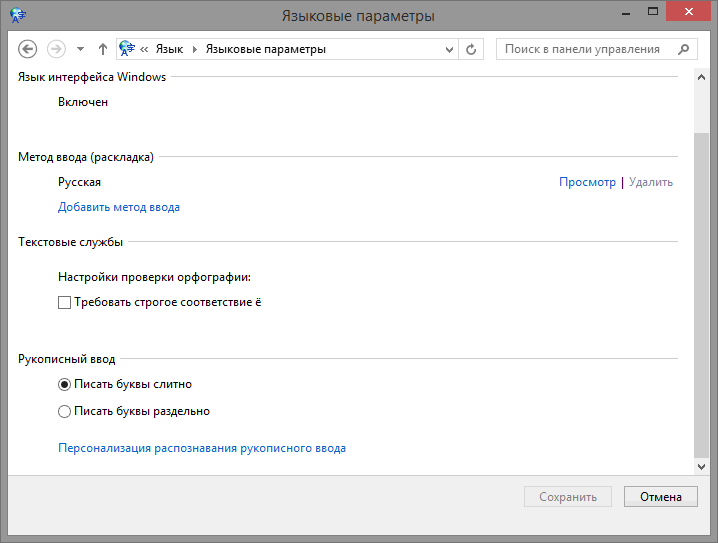Click the Языковые параметры breadcrumb item
The image size is (718, 543).
[265, 49]
